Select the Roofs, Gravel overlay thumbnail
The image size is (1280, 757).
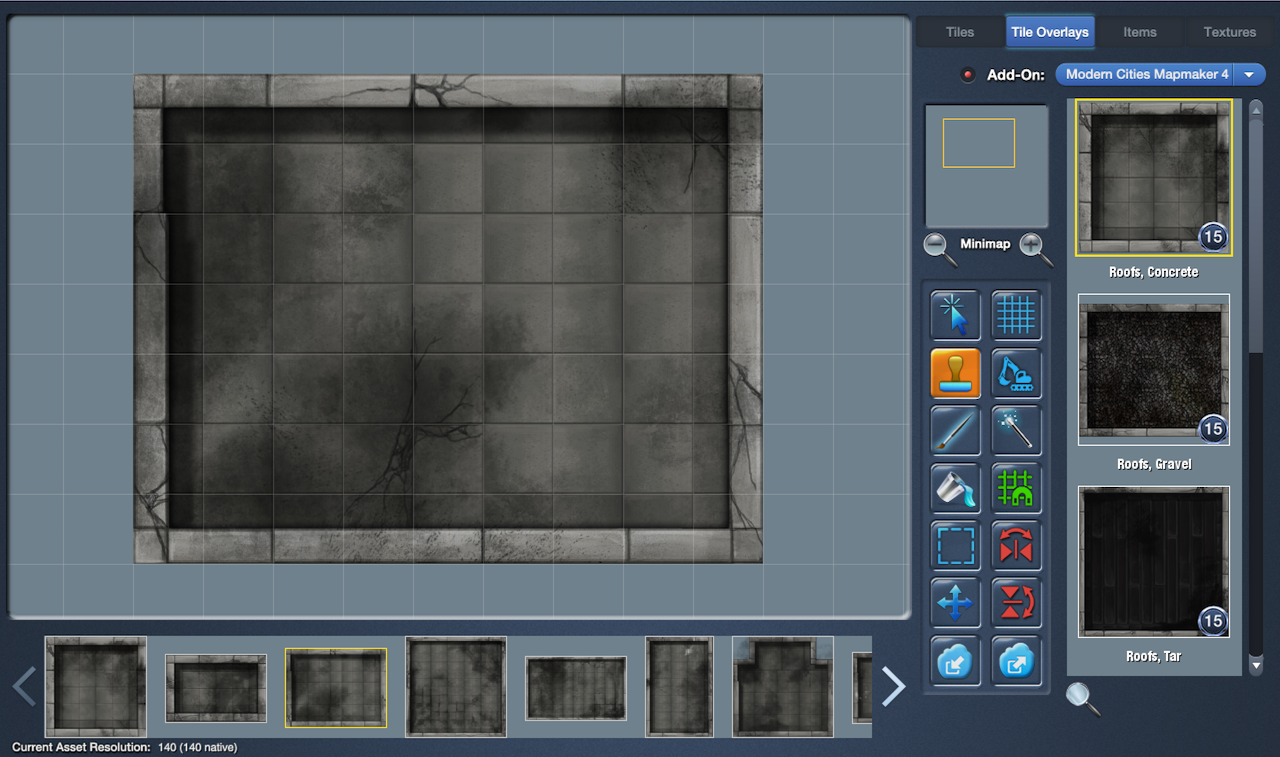pyautogui.click(x=1153, y=370)
